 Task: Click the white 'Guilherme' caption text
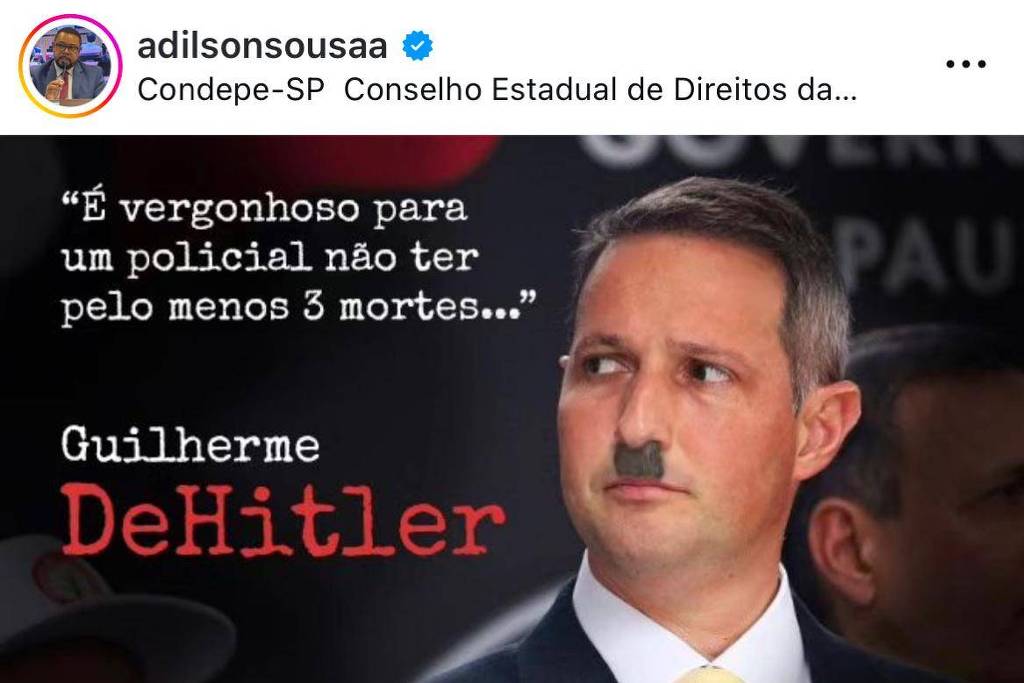coord(190,445)
